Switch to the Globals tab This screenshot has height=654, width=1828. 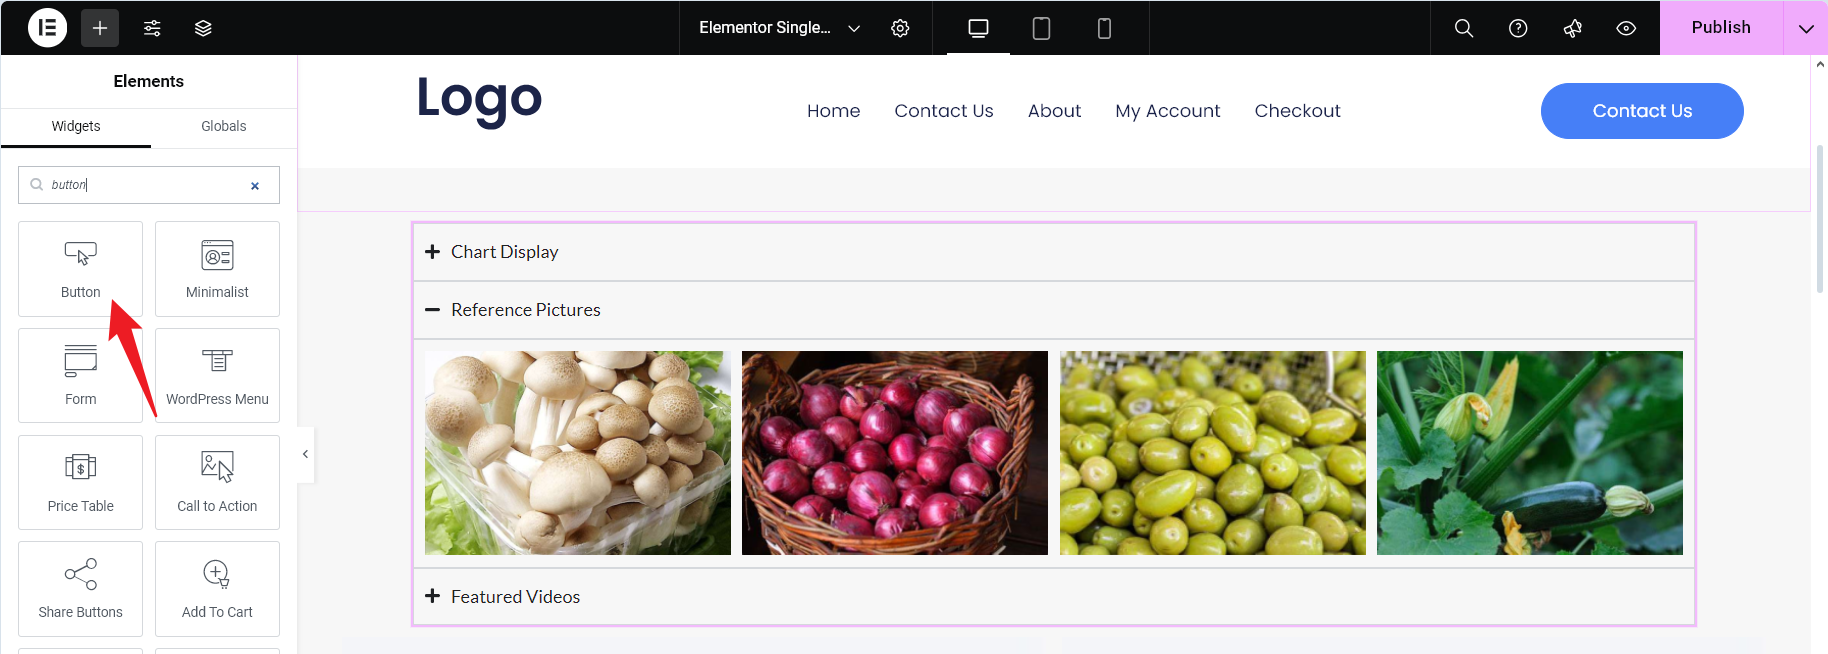coord(223,126)
